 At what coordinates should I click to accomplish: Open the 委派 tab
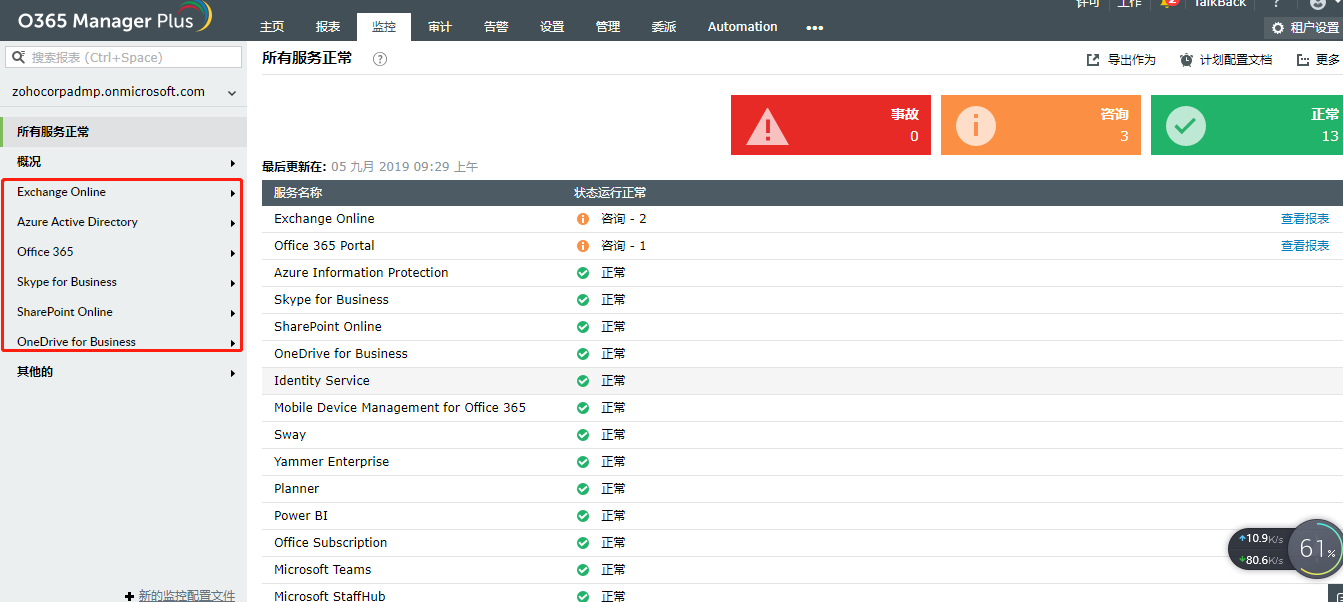click(x=664, y=27)
